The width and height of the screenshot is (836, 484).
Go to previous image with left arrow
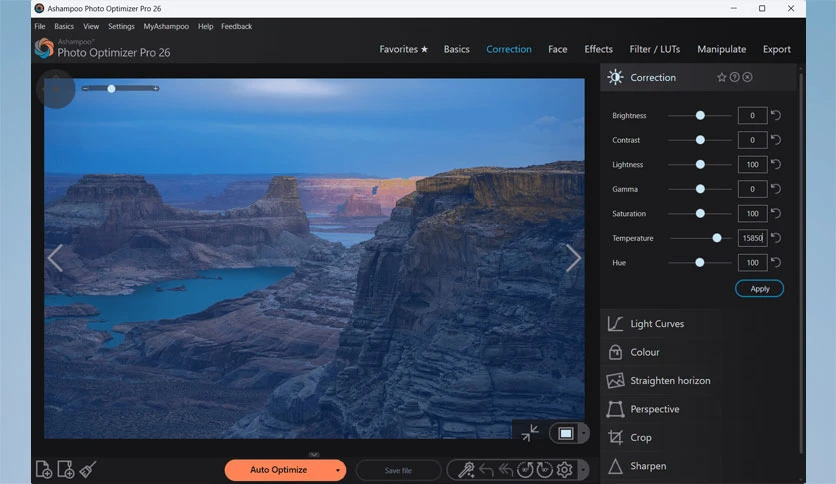pos(55,258)
